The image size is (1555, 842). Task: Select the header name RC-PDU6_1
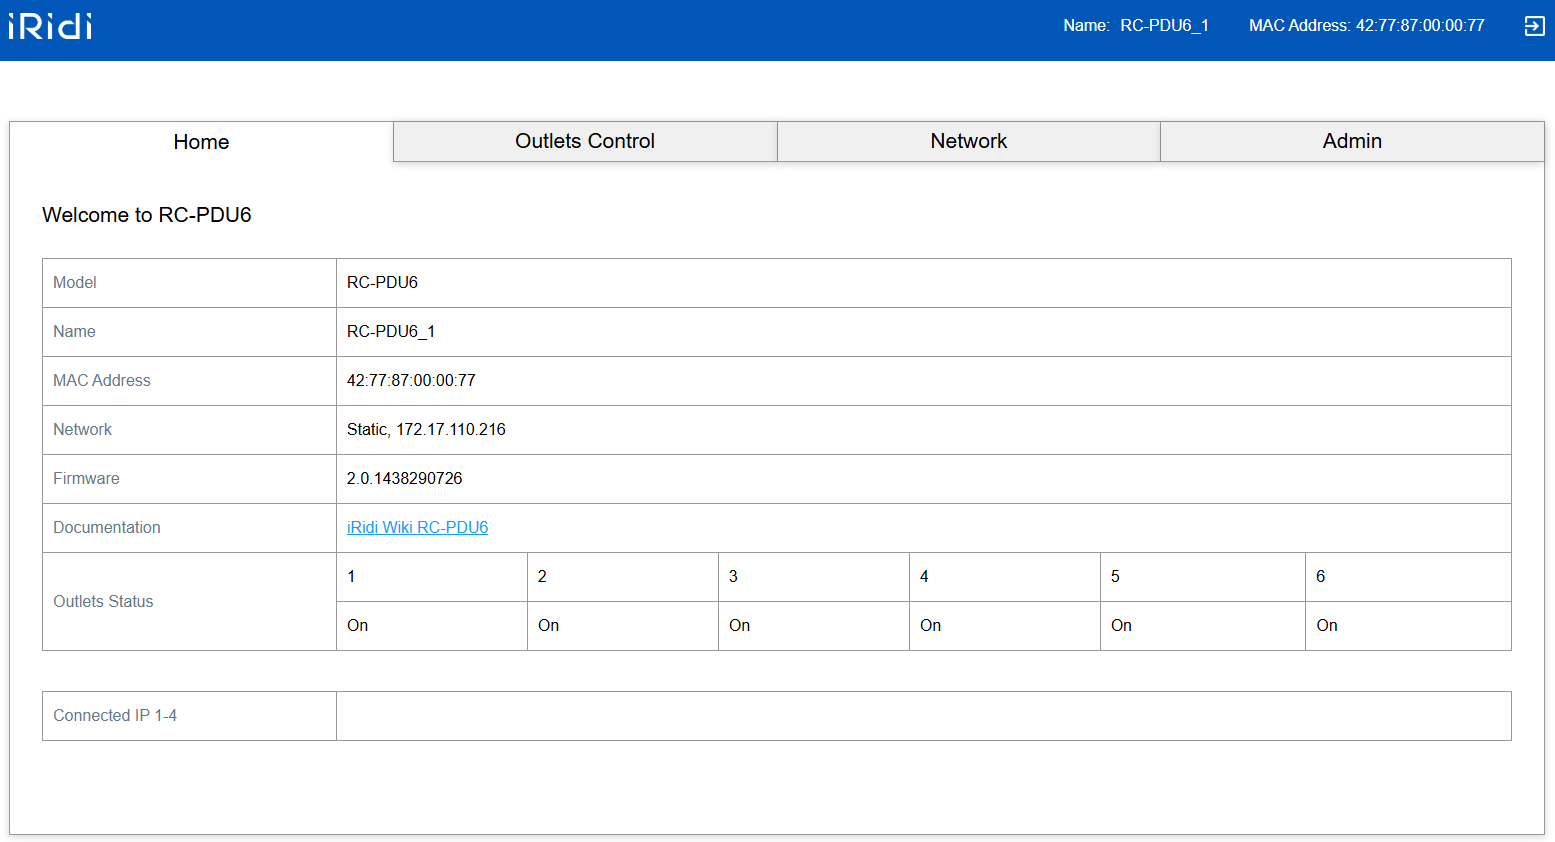pyautogui.click(x=1164, y=26)
